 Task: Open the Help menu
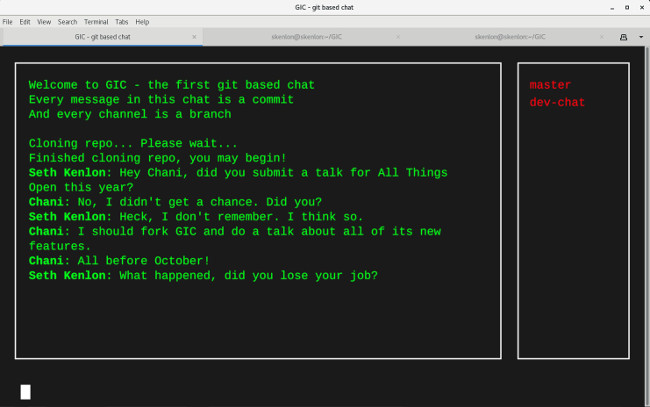tap(142, 21)
